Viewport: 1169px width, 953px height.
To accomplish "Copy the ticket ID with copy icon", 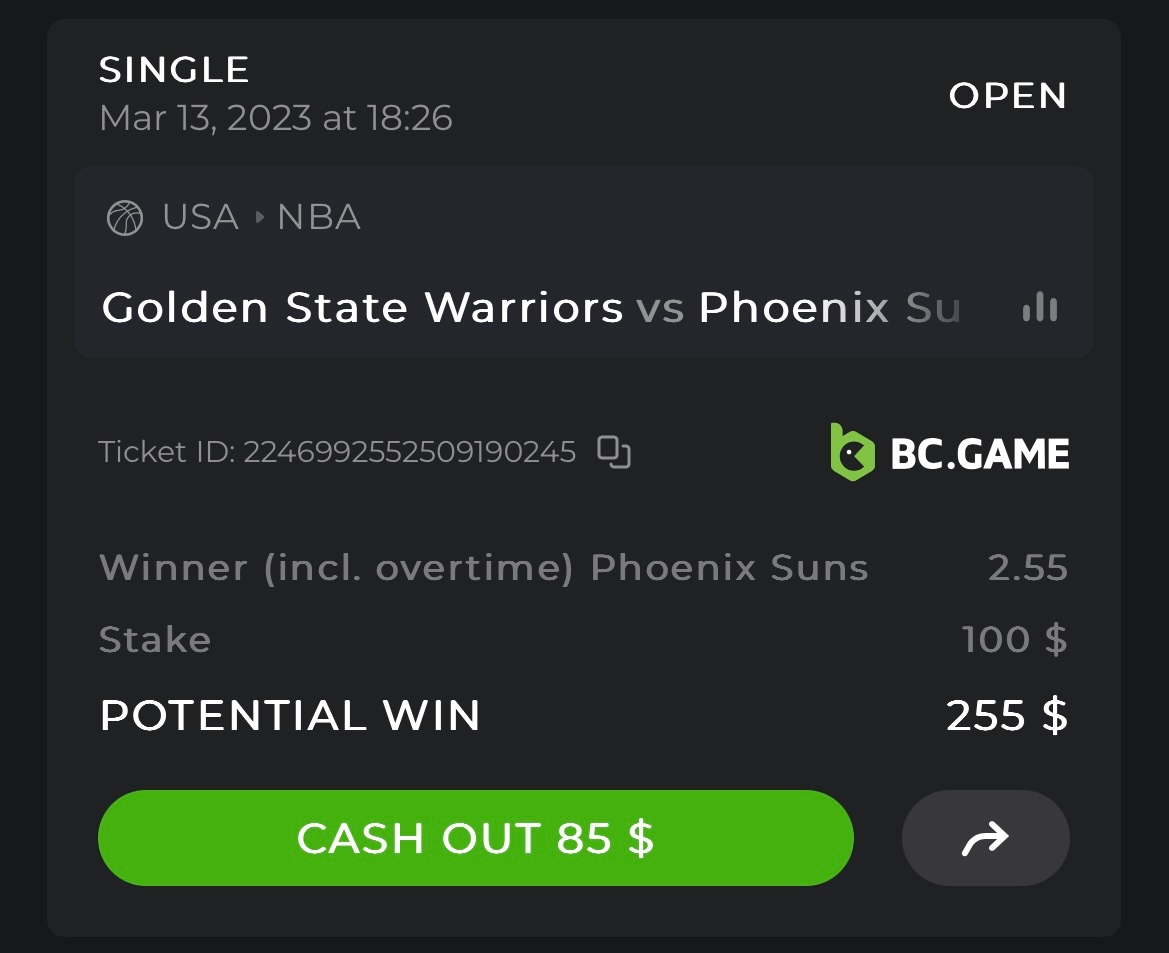I will (x=614, y=452).
